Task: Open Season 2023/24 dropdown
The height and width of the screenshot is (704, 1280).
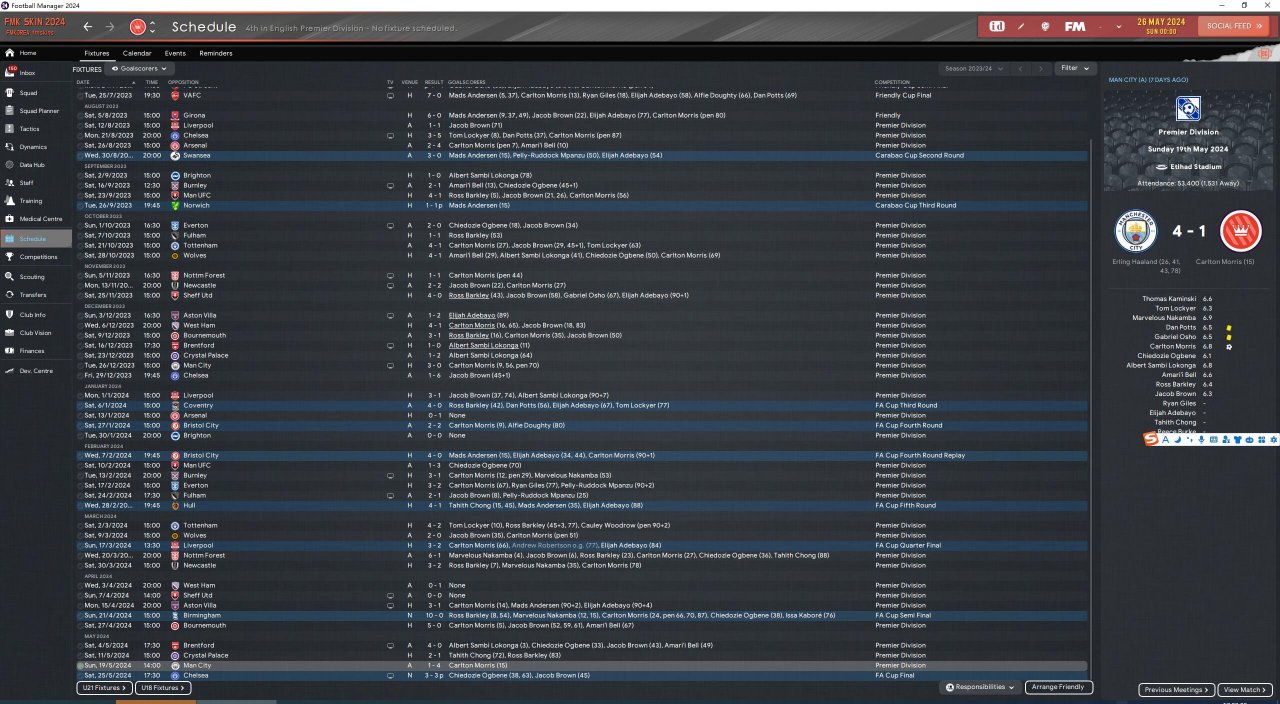Action: click(x=972, y=68)
